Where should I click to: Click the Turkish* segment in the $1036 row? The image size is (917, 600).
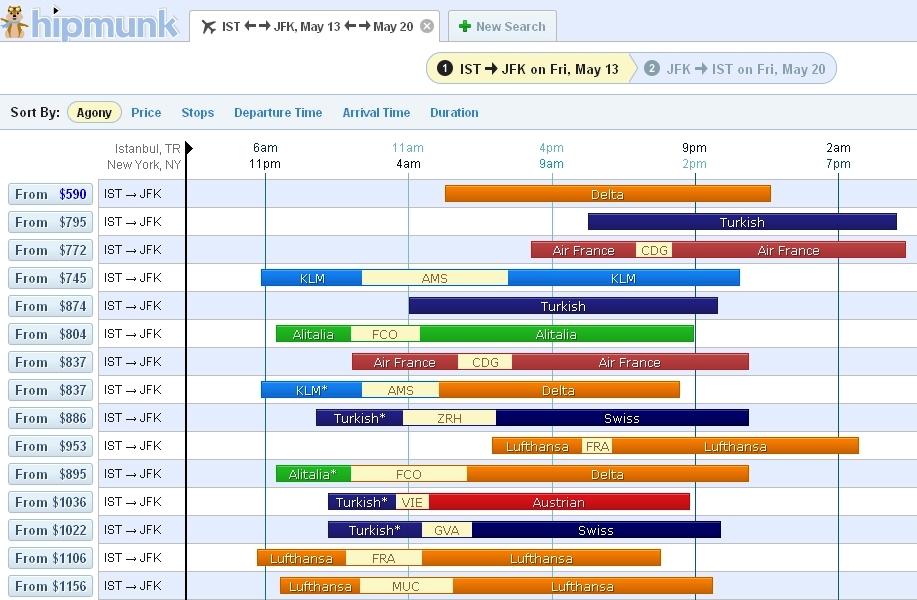[x=362, y=502]
